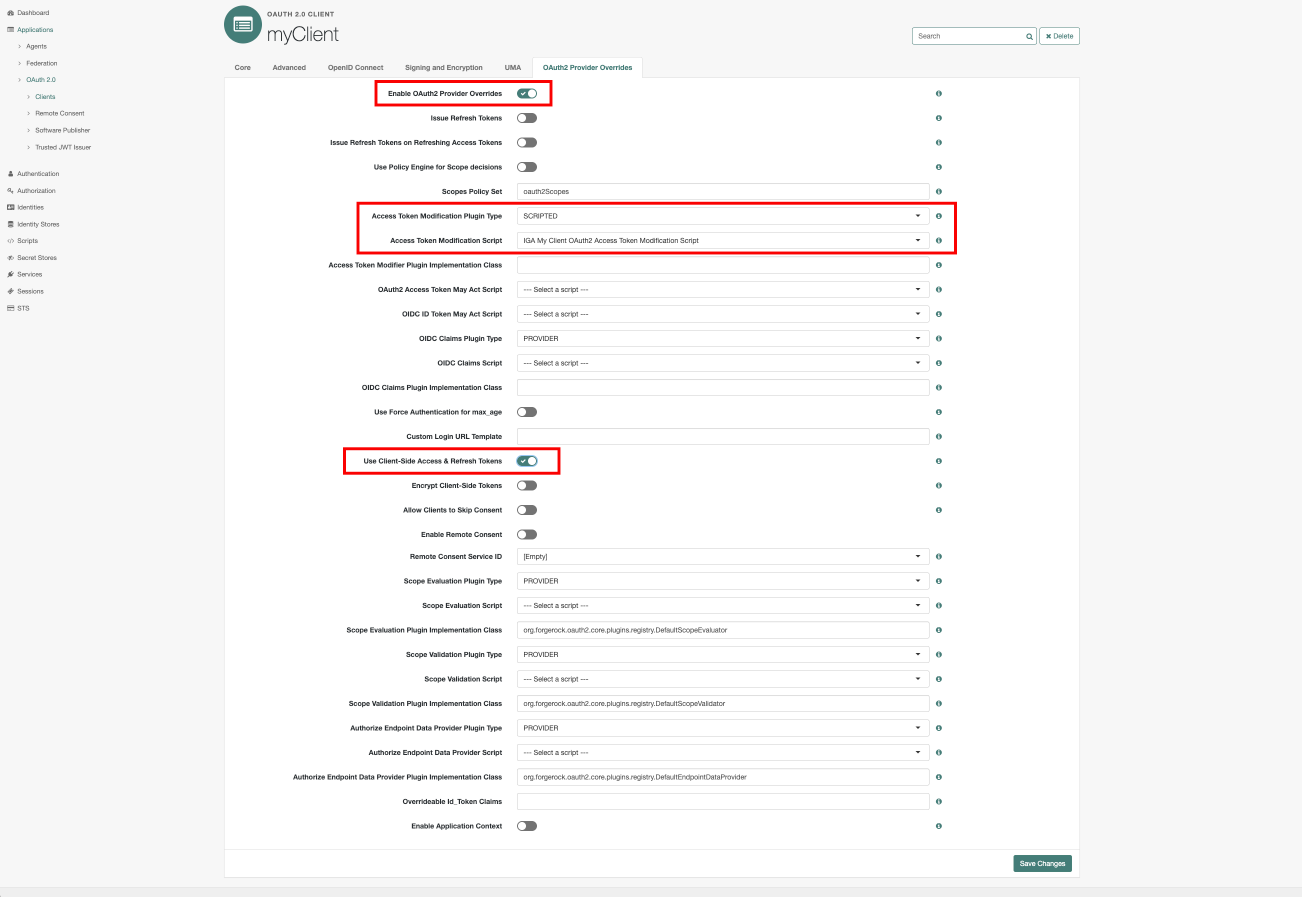This screenshot has width=1302, height=897.
Task: Delete the myClient OAuth client
Action: tap(1059, 35)
